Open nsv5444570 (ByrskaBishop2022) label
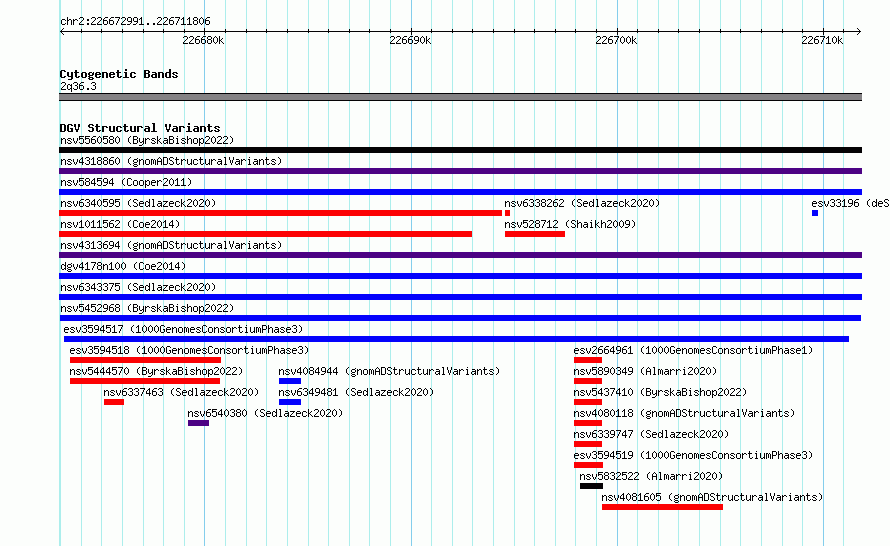 pyautogui.click(x=156, y=371)
